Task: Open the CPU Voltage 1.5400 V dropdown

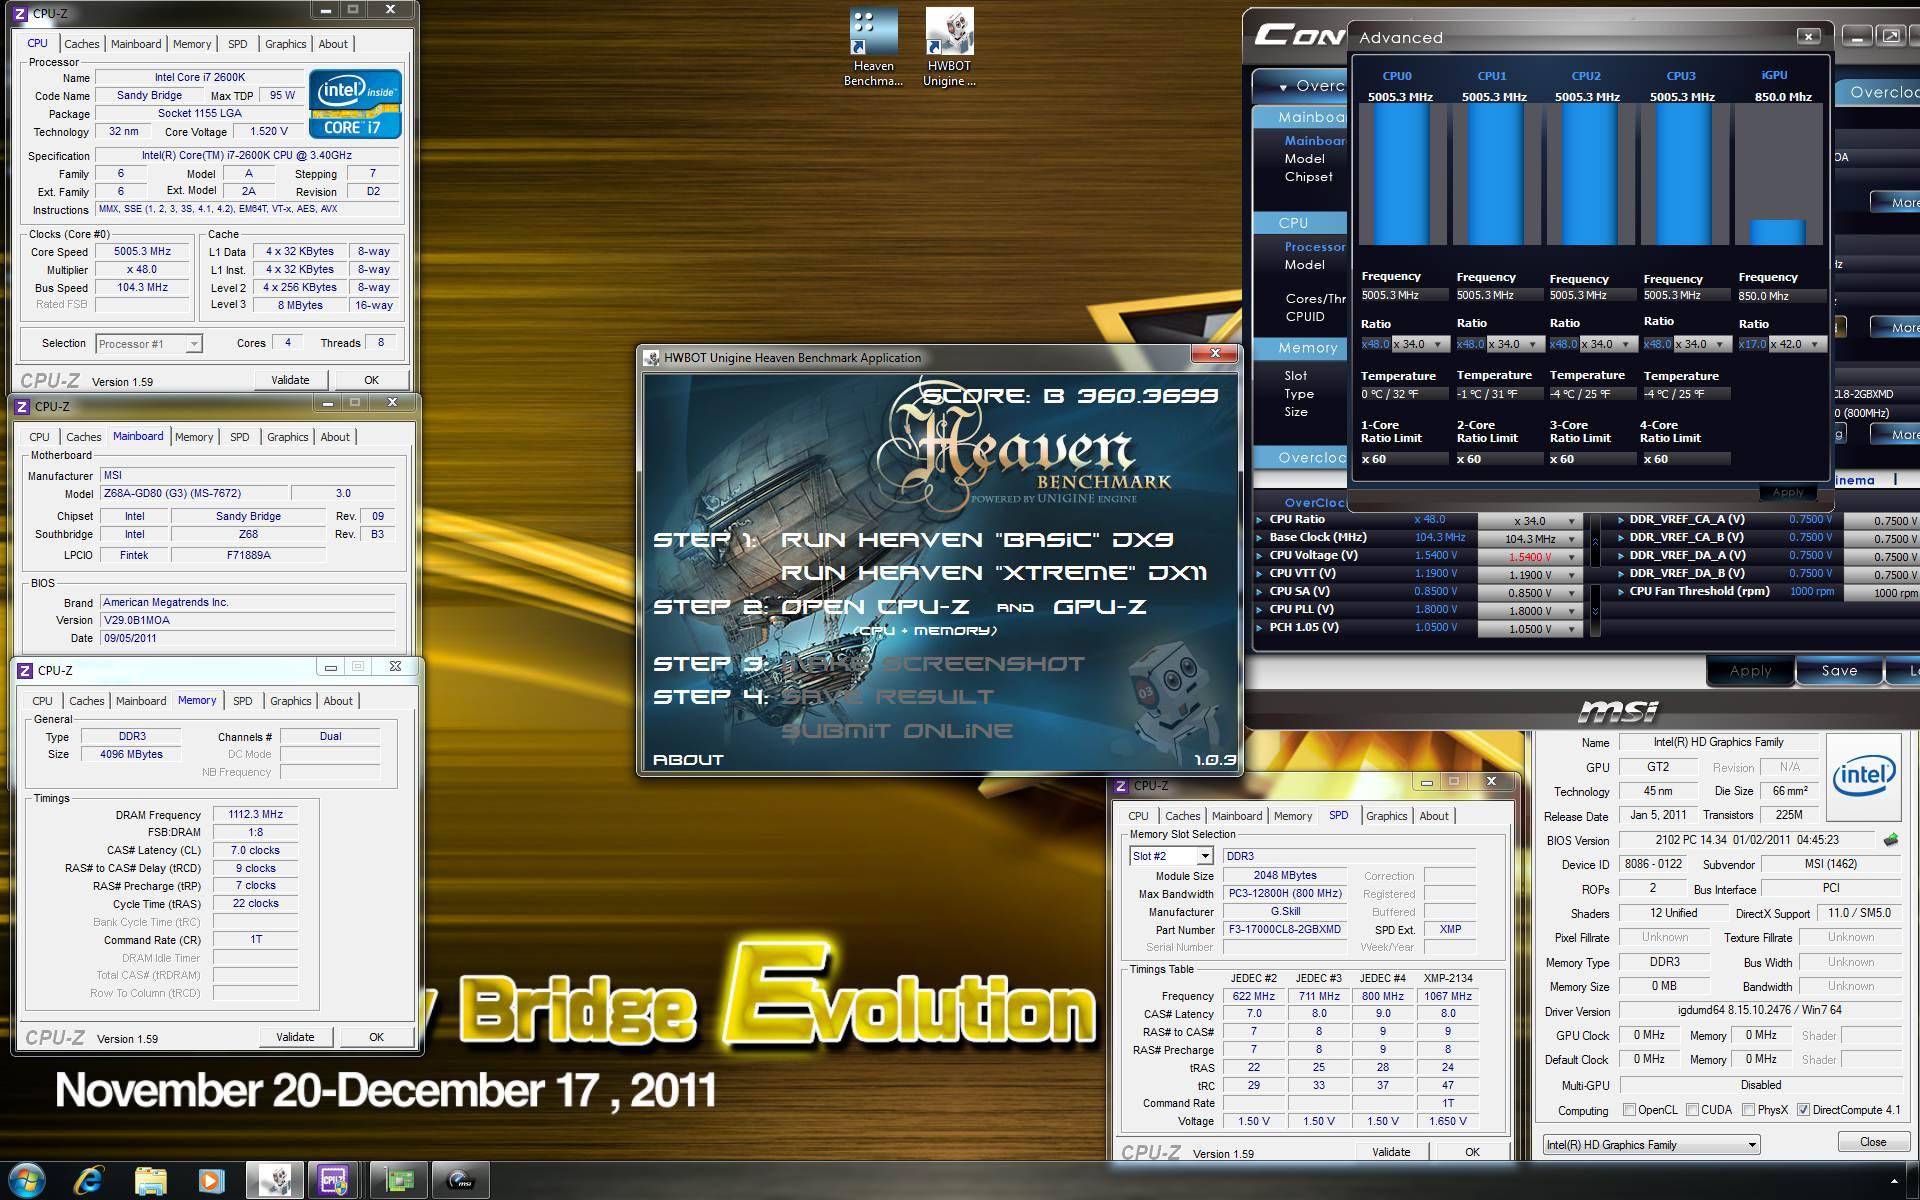Action: pos(1530,557)
